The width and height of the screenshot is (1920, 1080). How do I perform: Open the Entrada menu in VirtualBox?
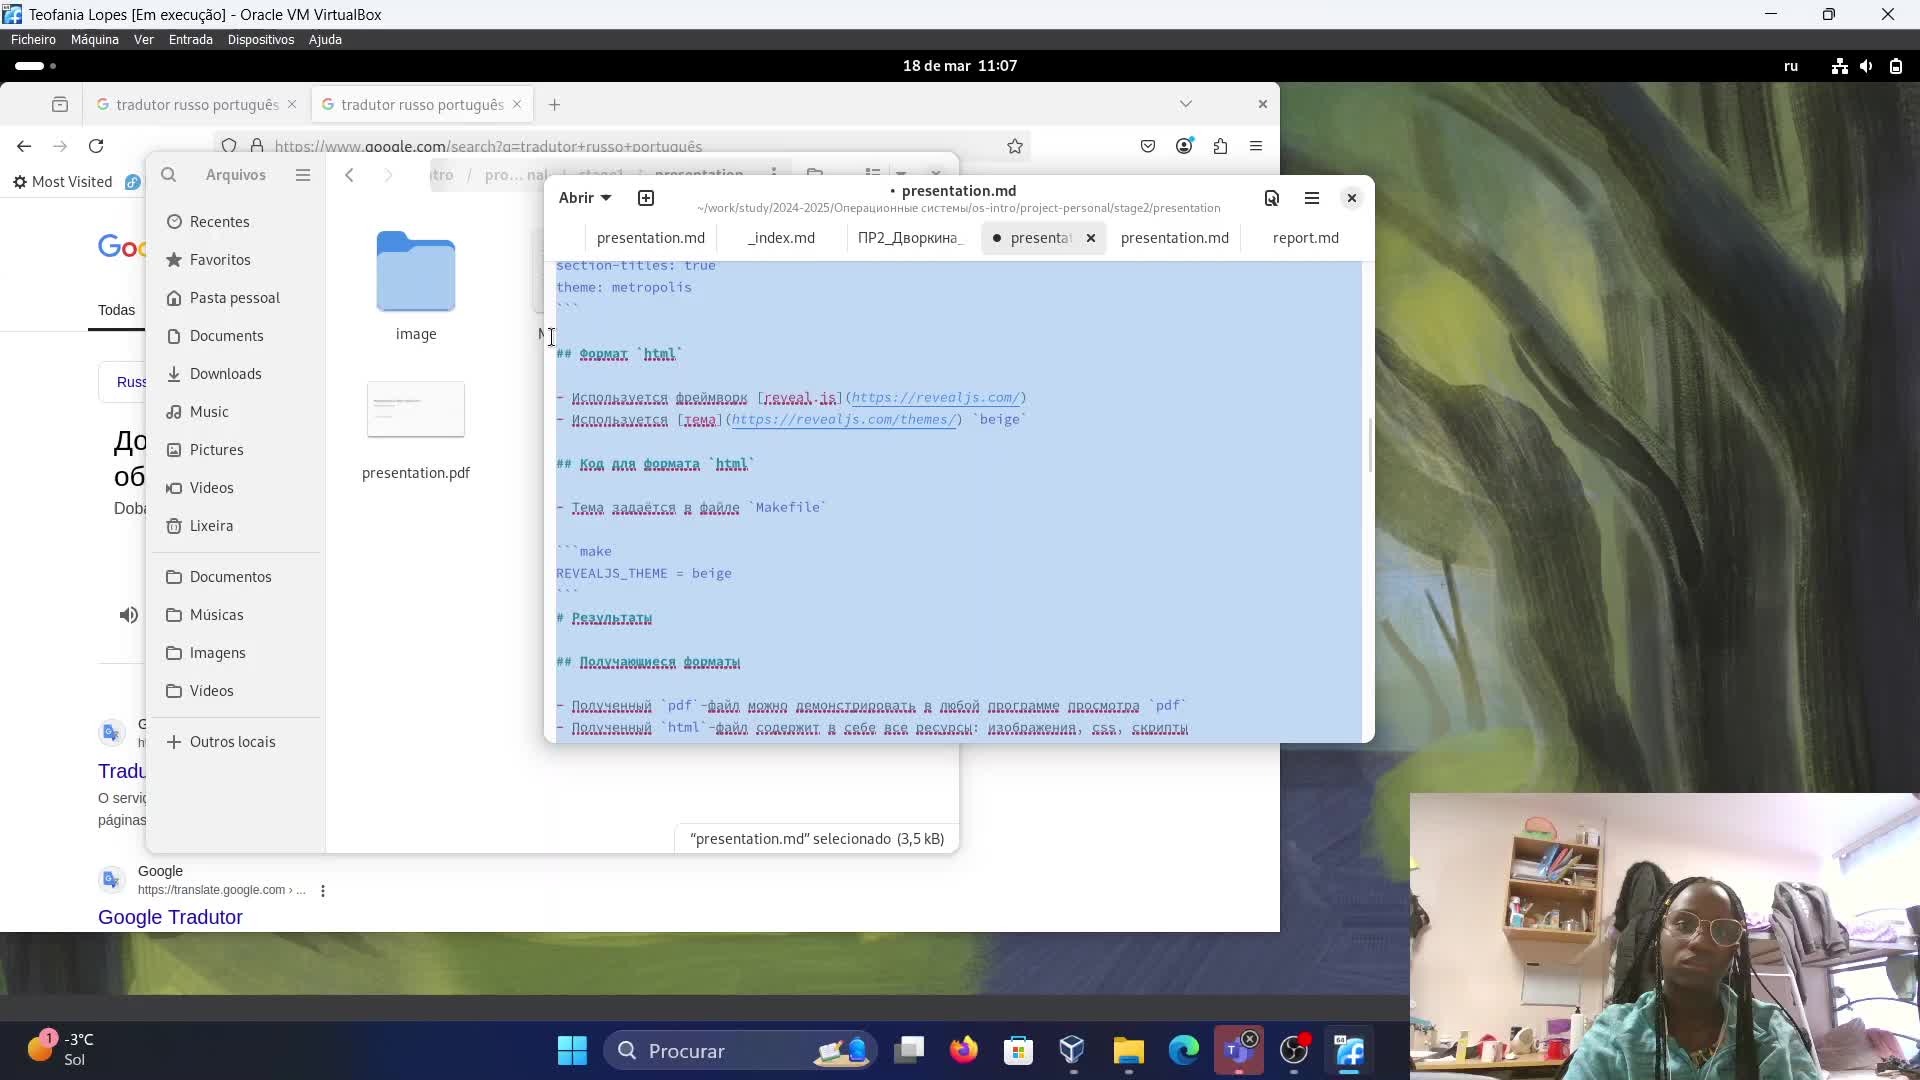(x=190, y=40)
